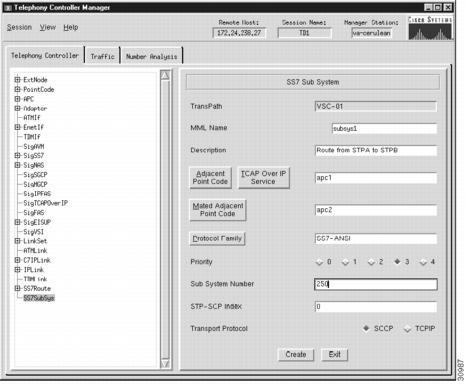
Task: Click the Cisco Systems logo
Action: point(430,28)
